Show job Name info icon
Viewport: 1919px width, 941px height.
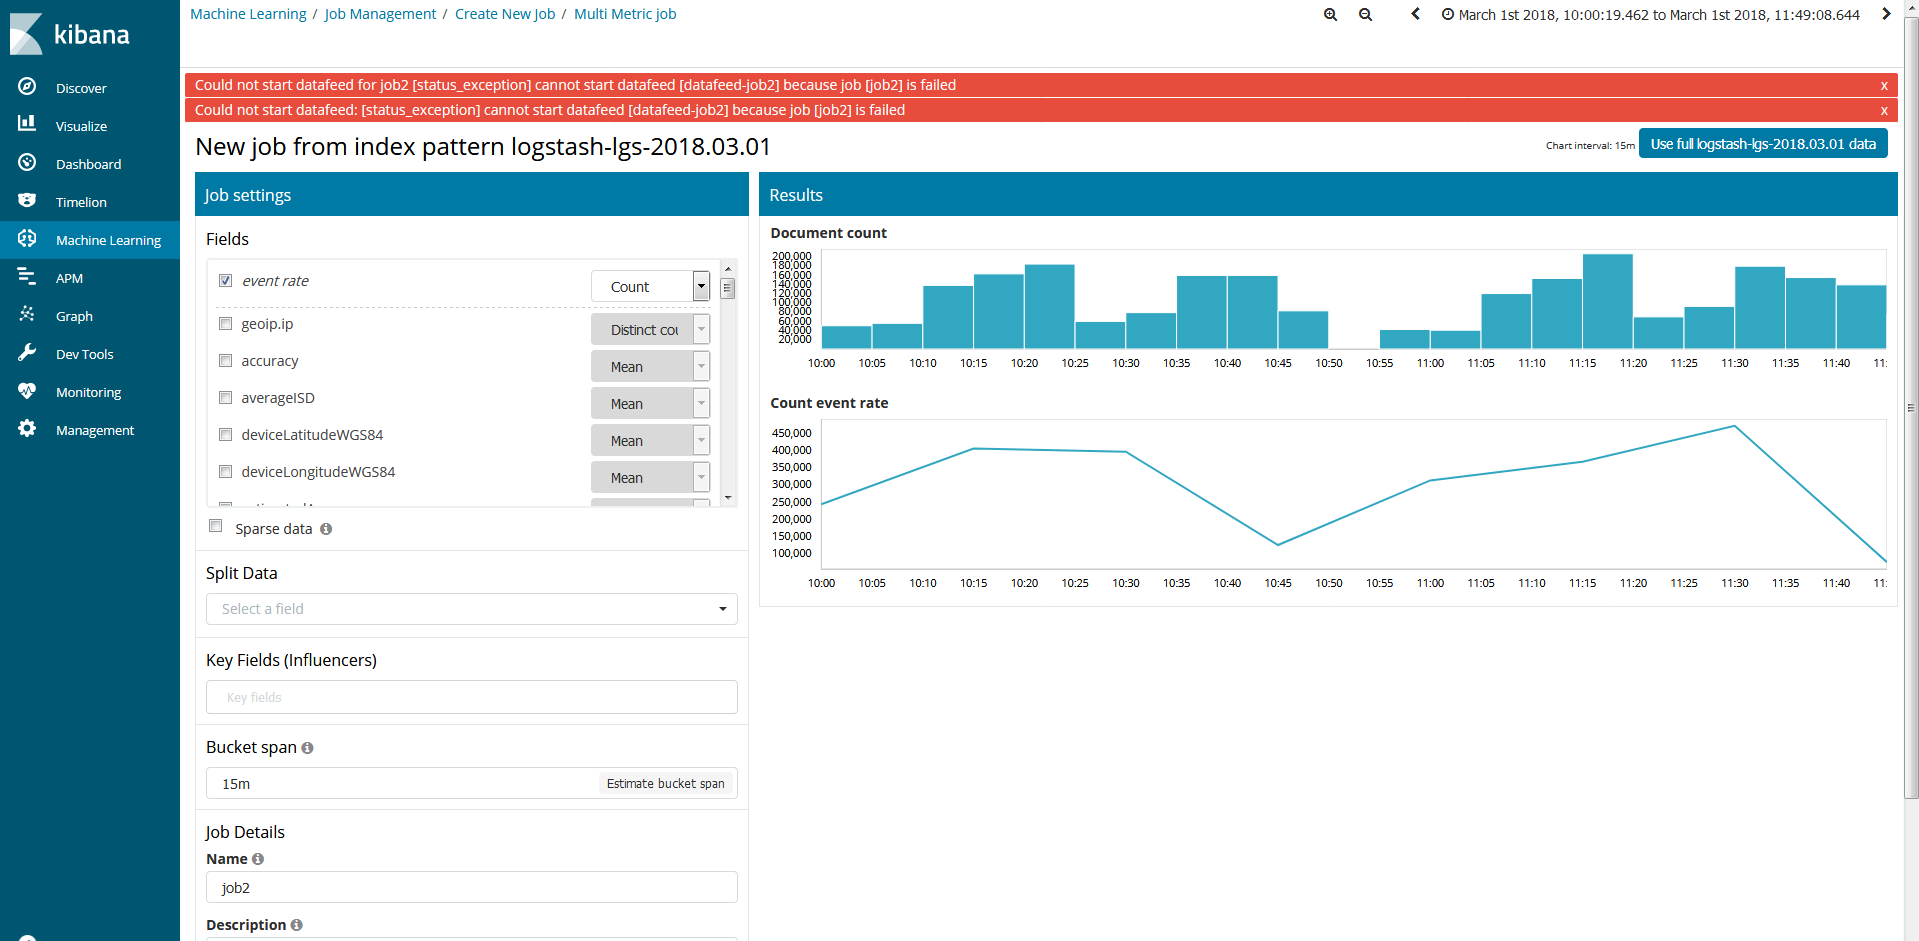coord(258,859)
